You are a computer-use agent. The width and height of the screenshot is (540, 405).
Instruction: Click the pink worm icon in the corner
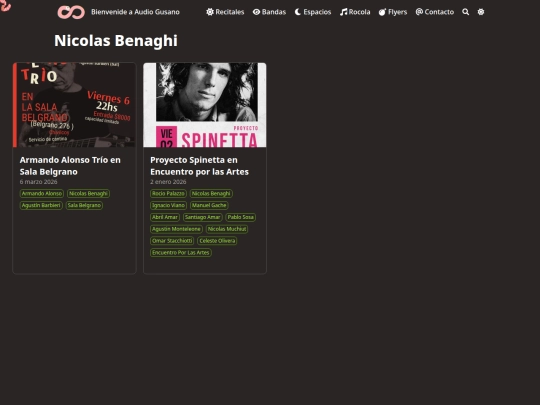click(x=5, y=5)
